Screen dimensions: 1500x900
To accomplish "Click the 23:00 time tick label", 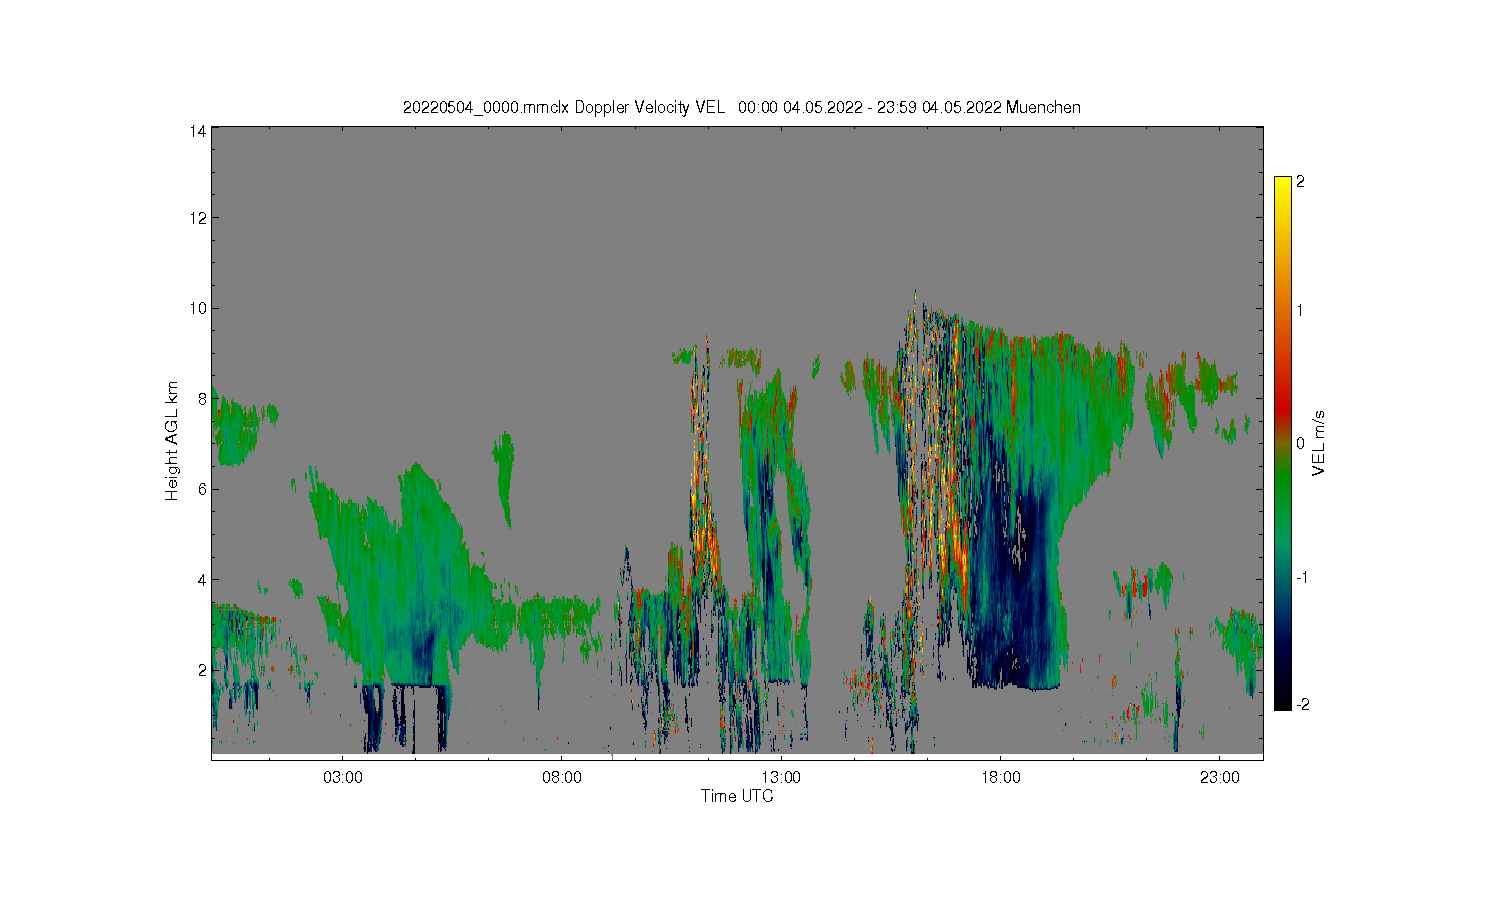I will click(x=1220, y=777).
